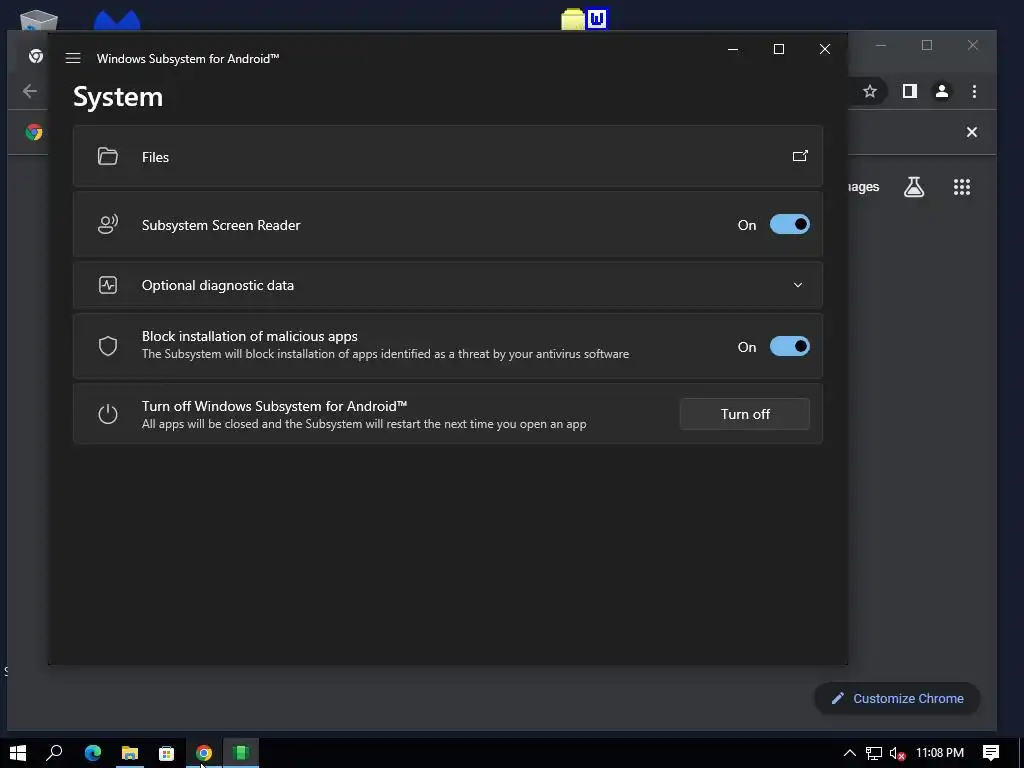Open the hamburger navigation menu

coord(73,58)
